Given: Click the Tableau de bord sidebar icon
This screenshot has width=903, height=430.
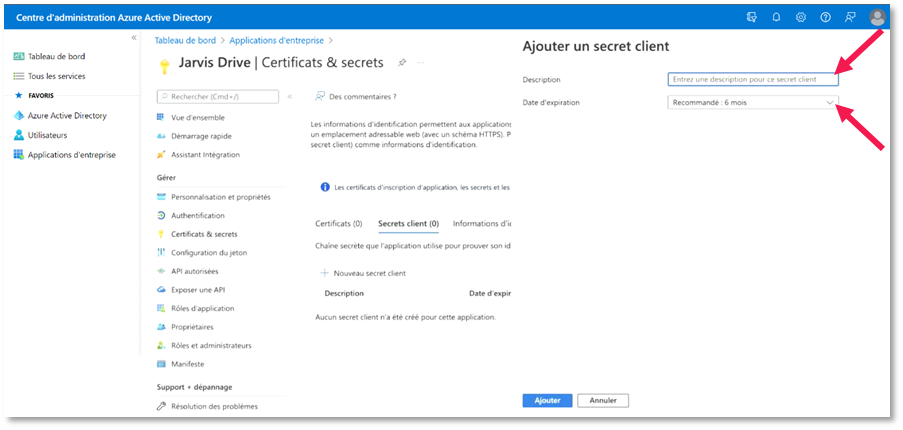Looking at the screenshot, I should pyautogui.click(x=18, y=56).
